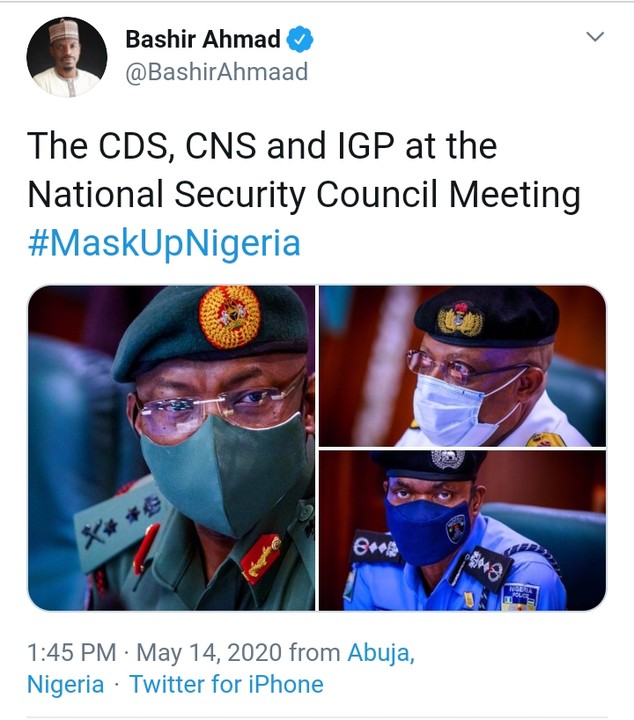Viewport: 634px width, 720px height.
Task: Click the "National Security Council Meeting" text
Action: click(x=304, y=194)
